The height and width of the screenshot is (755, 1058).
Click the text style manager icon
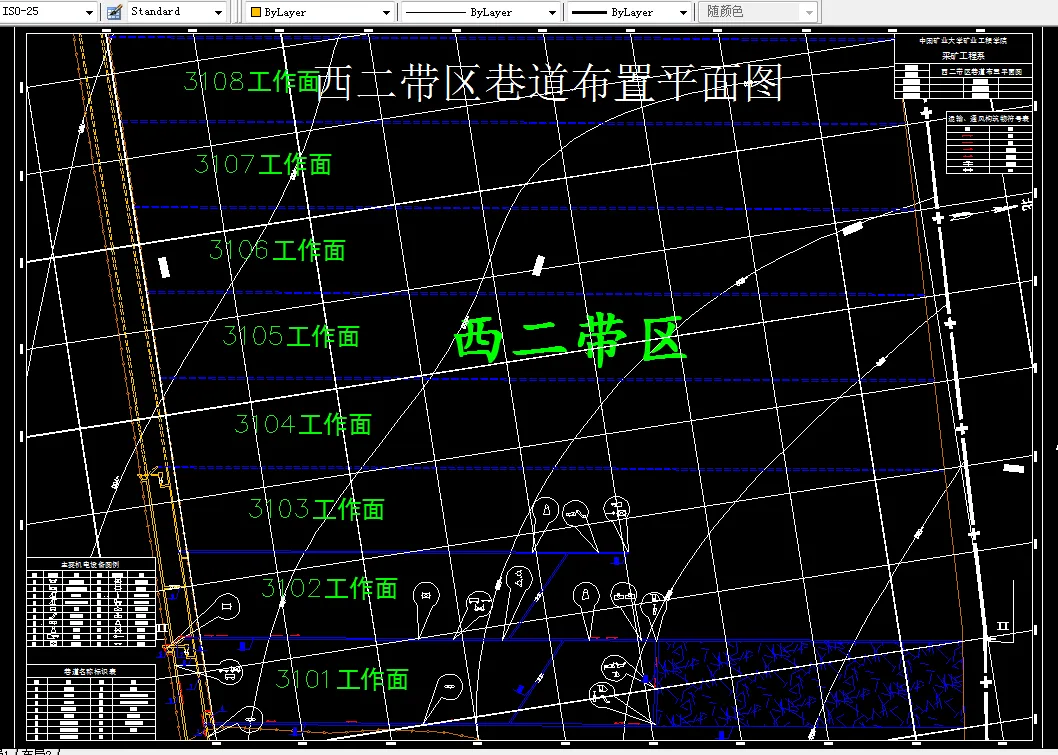pos(115,11)
